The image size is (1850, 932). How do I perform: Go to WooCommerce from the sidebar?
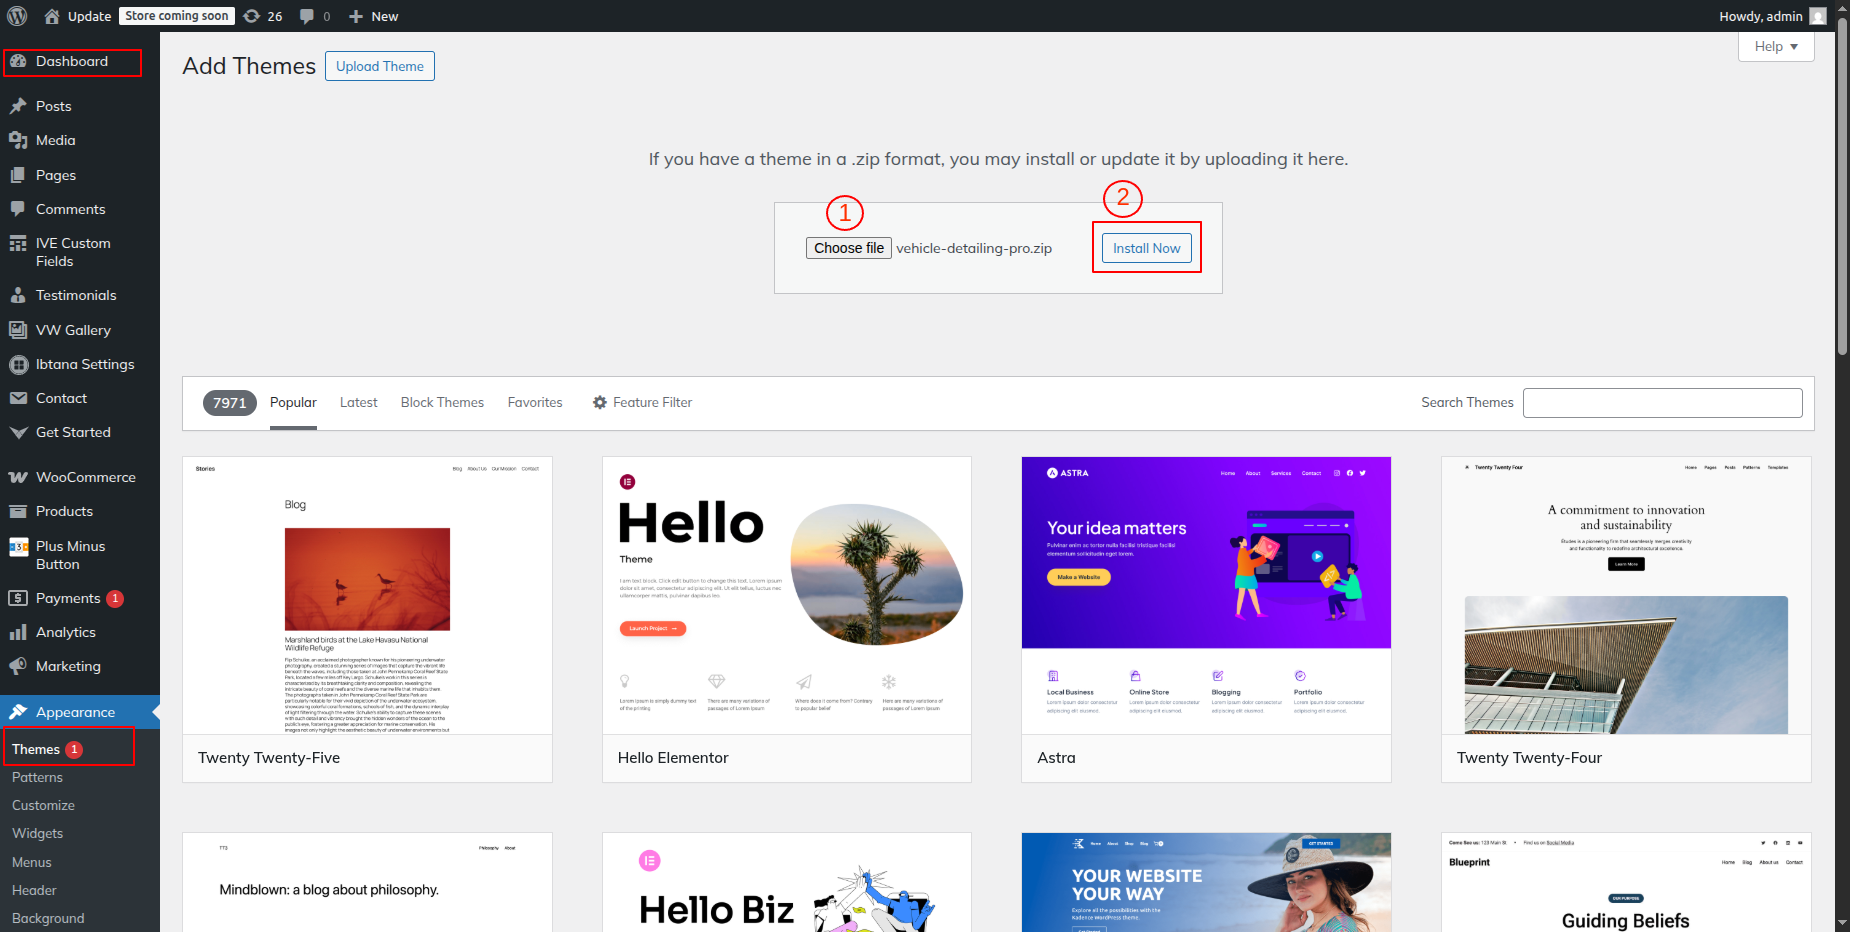point(85,477)
